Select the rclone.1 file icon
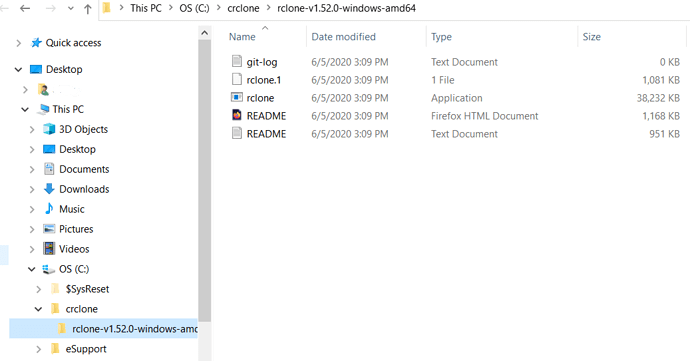 click(x=237, y=79)
